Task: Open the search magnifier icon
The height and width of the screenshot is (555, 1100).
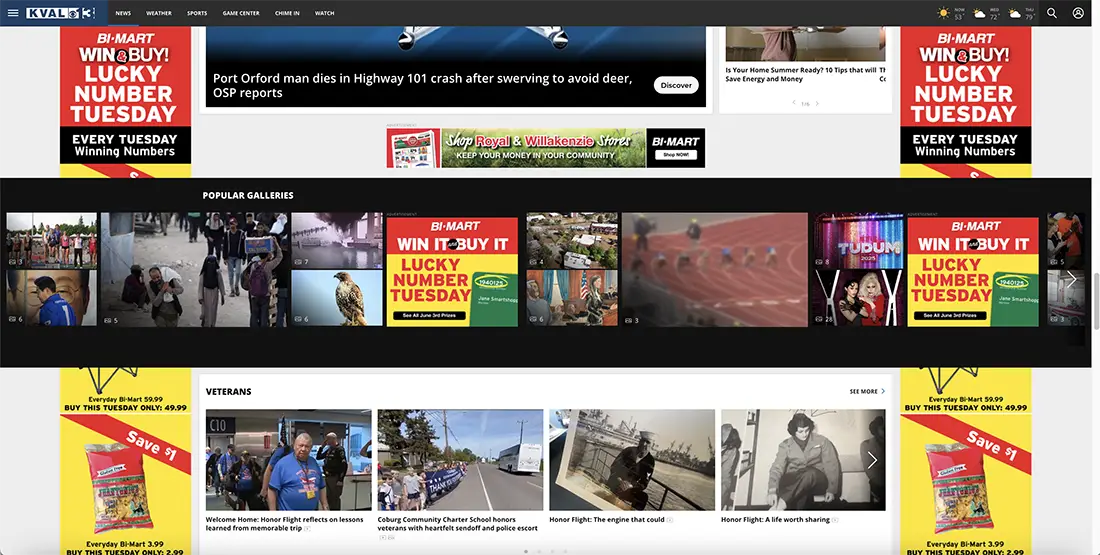Action: (x=1052, y=13)
